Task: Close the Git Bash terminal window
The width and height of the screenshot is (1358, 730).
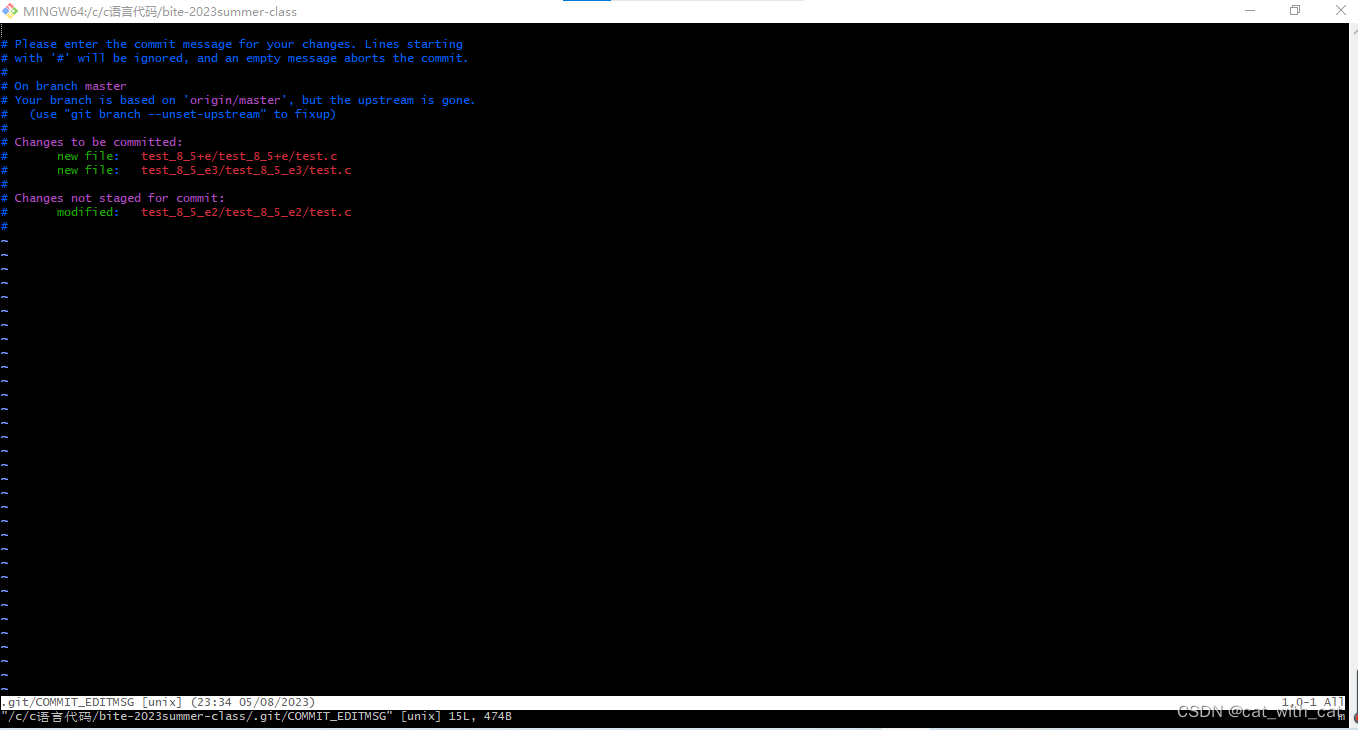Action: tap(1339, 11)
